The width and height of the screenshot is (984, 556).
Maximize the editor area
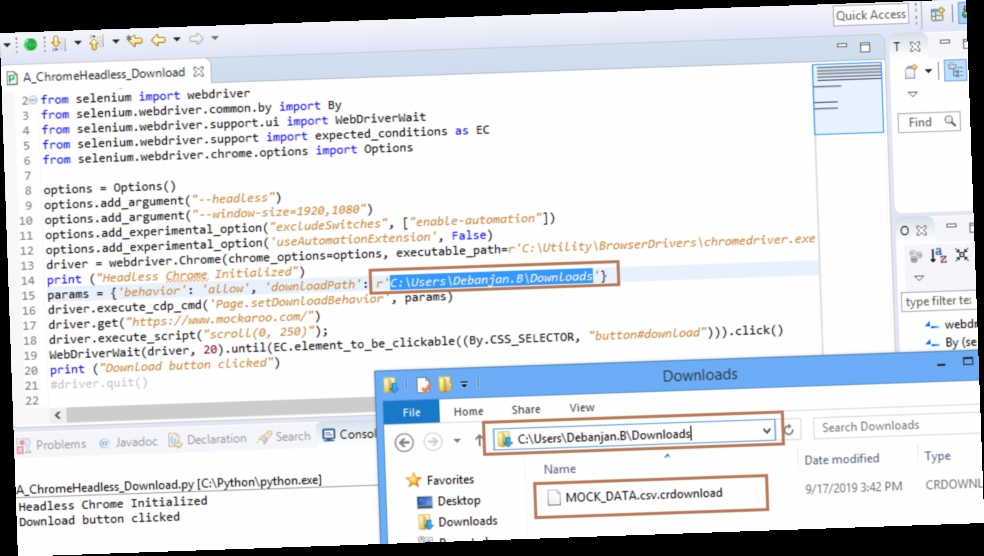click(x=865, y=46)
